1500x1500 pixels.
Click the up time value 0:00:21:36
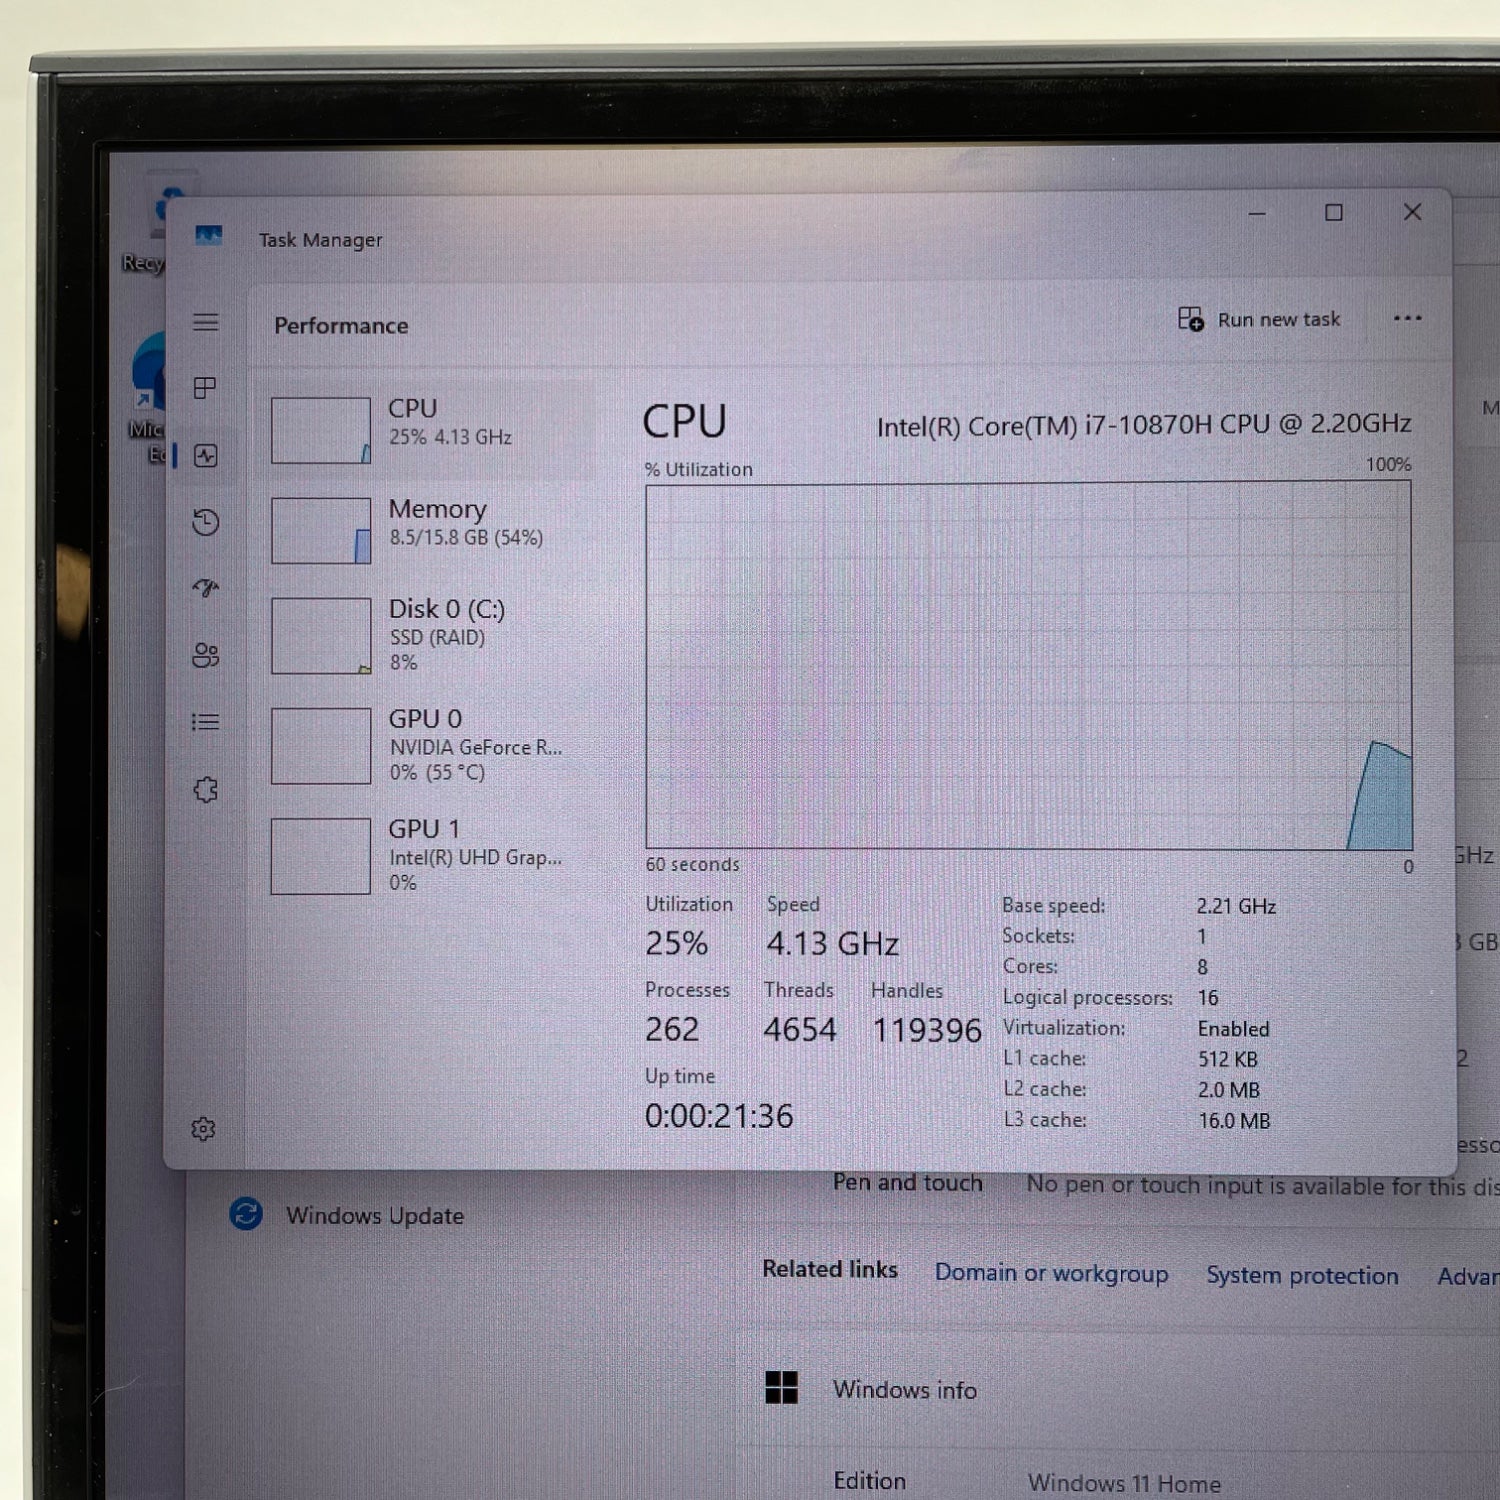(719, 1116)
